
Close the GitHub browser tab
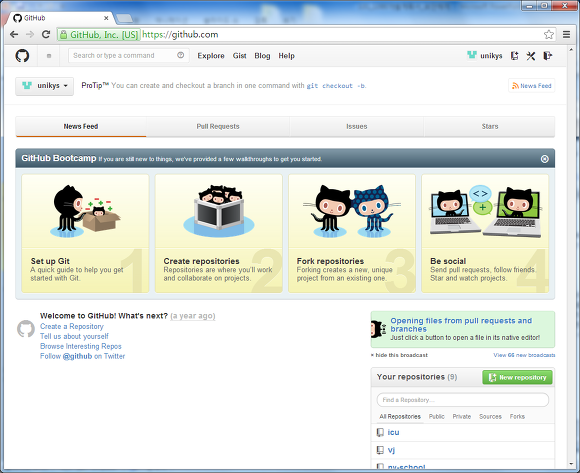[106, 18]
